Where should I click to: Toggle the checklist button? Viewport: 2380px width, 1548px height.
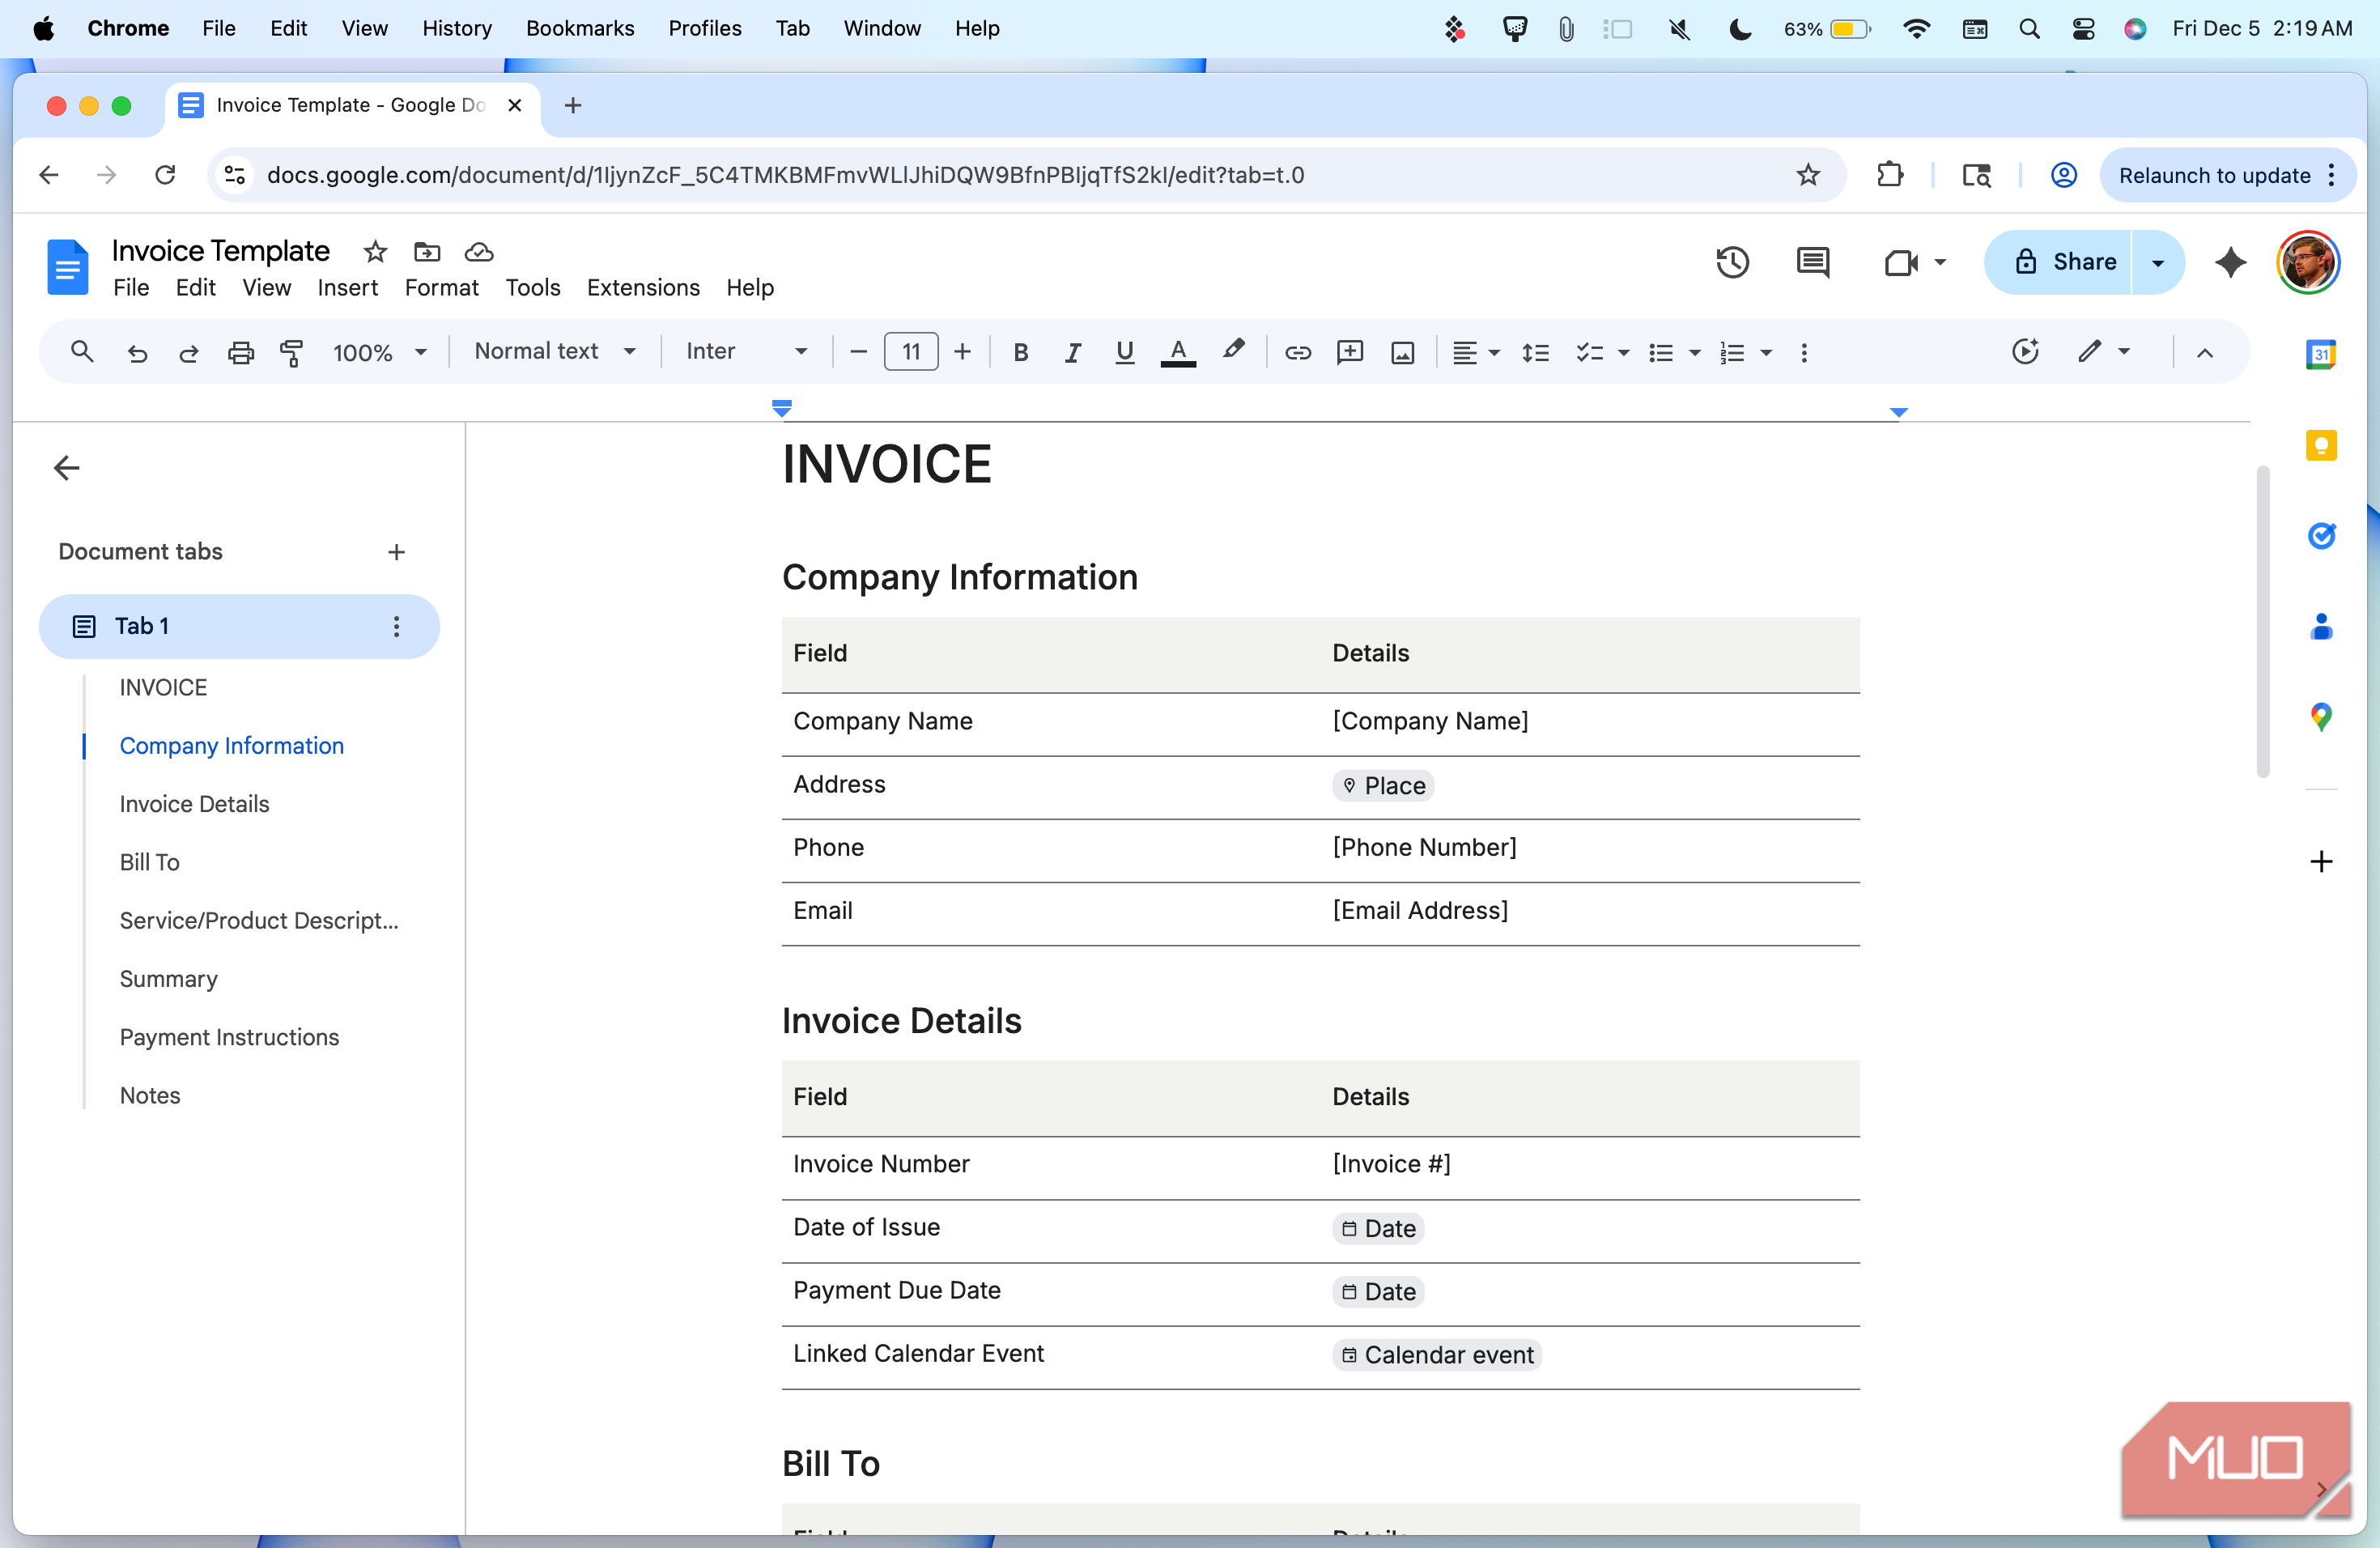click(1588, 352)
